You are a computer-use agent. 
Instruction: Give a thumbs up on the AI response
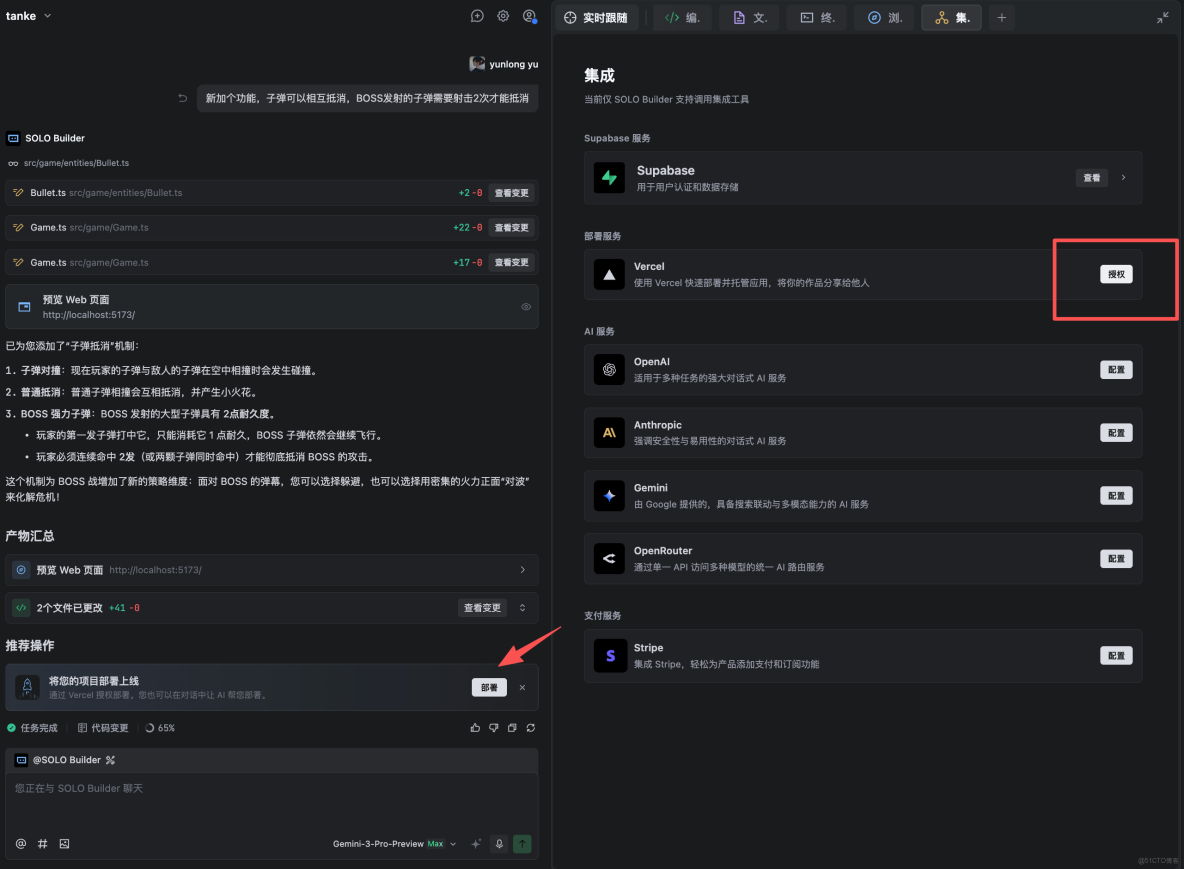click(475, 728)
